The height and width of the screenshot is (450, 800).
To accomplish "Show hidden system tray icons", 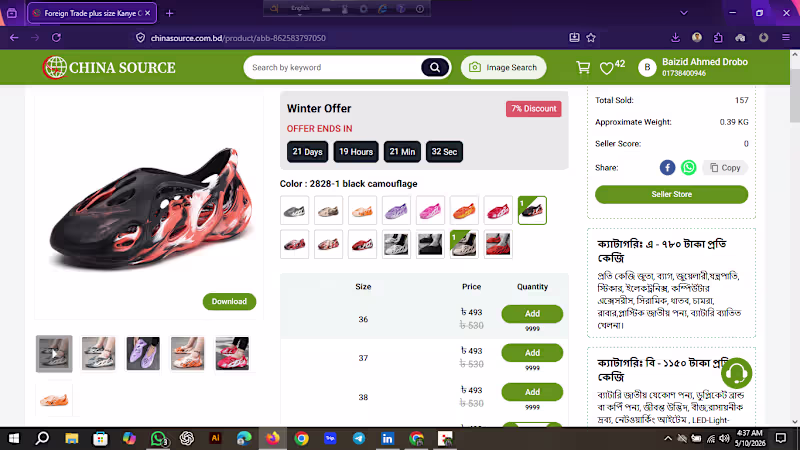I will coord(667,438).
